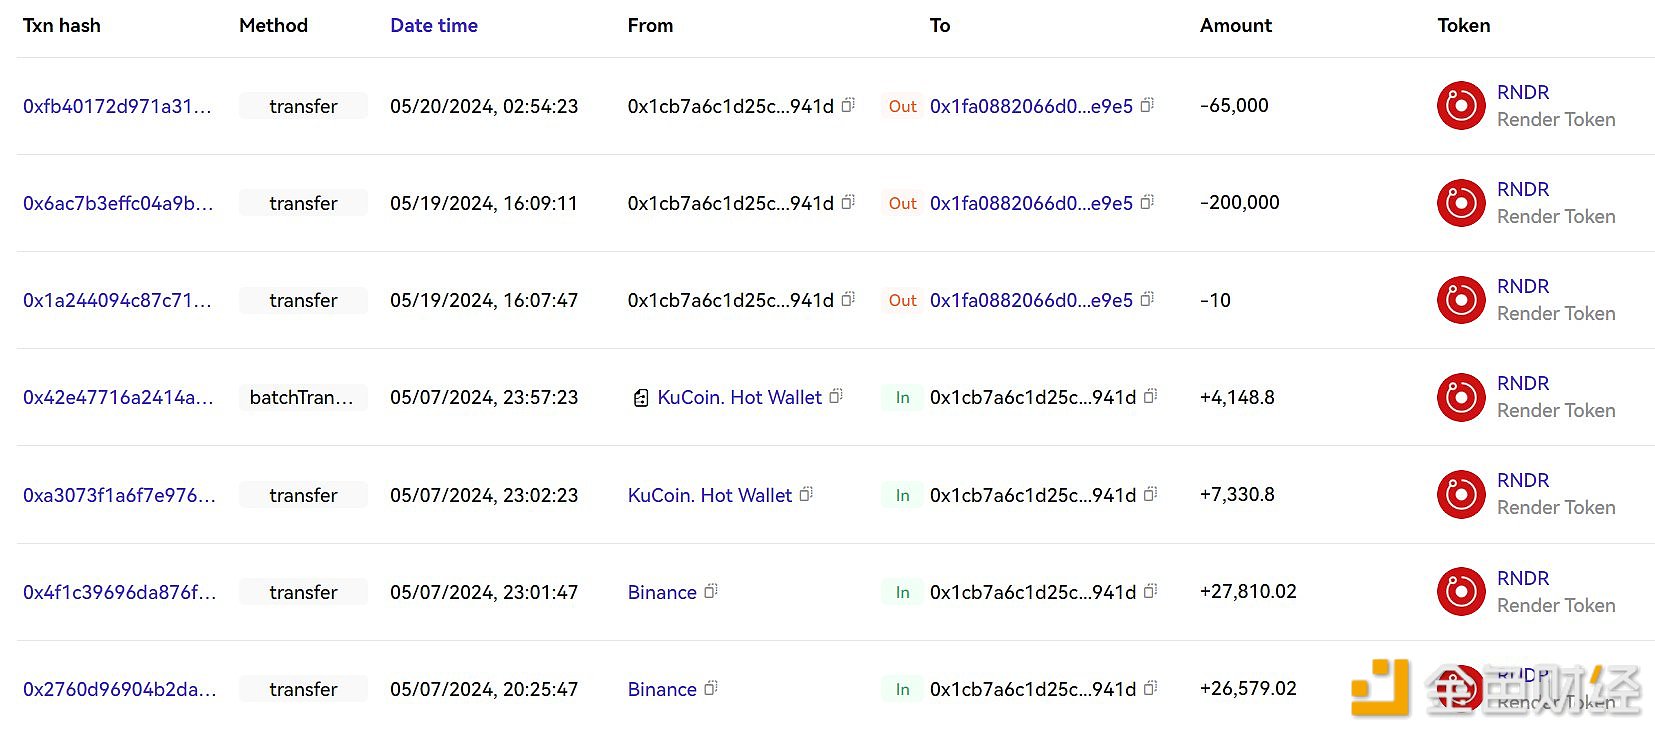Copy From address in 02:54:23 transaction row

[848, 105]
